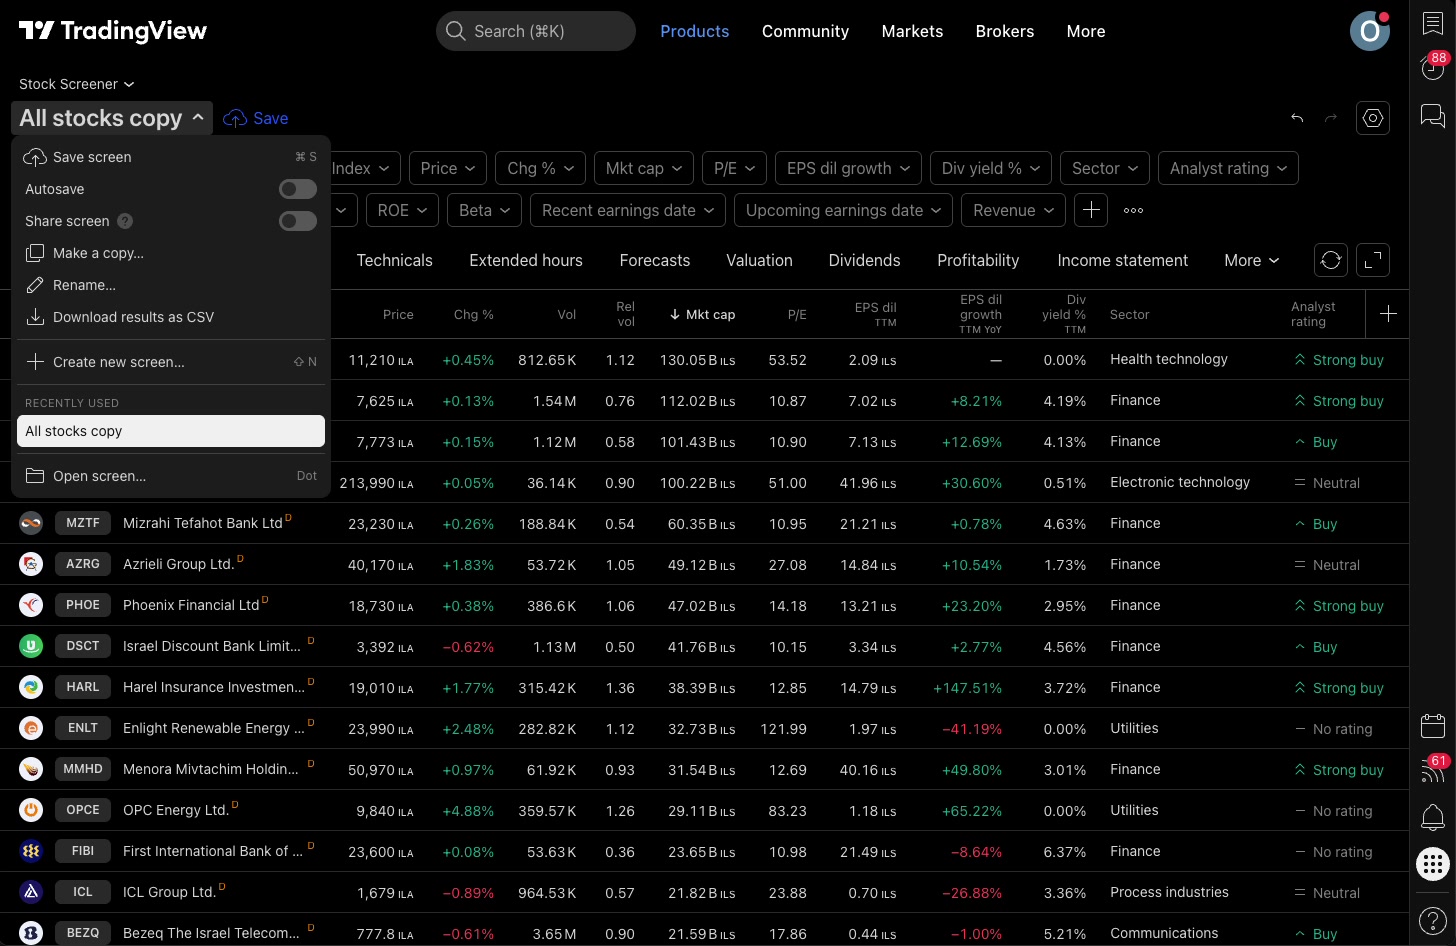The width and height of the screenshot is (1456, 946).
Task: Switch to the Dividends tab
Action: pyautogui.click(x=864, y=260)
